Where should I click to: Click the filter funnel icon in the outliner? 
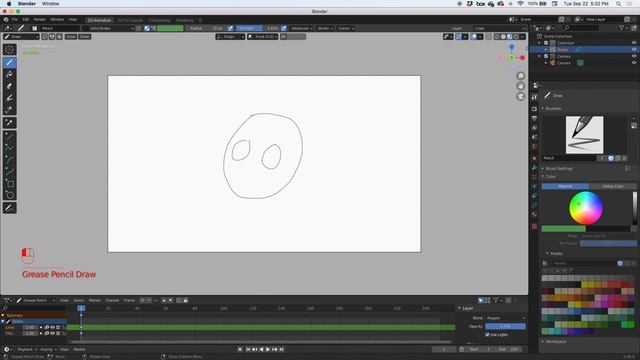pyautogui.click(x=621, y=28)
